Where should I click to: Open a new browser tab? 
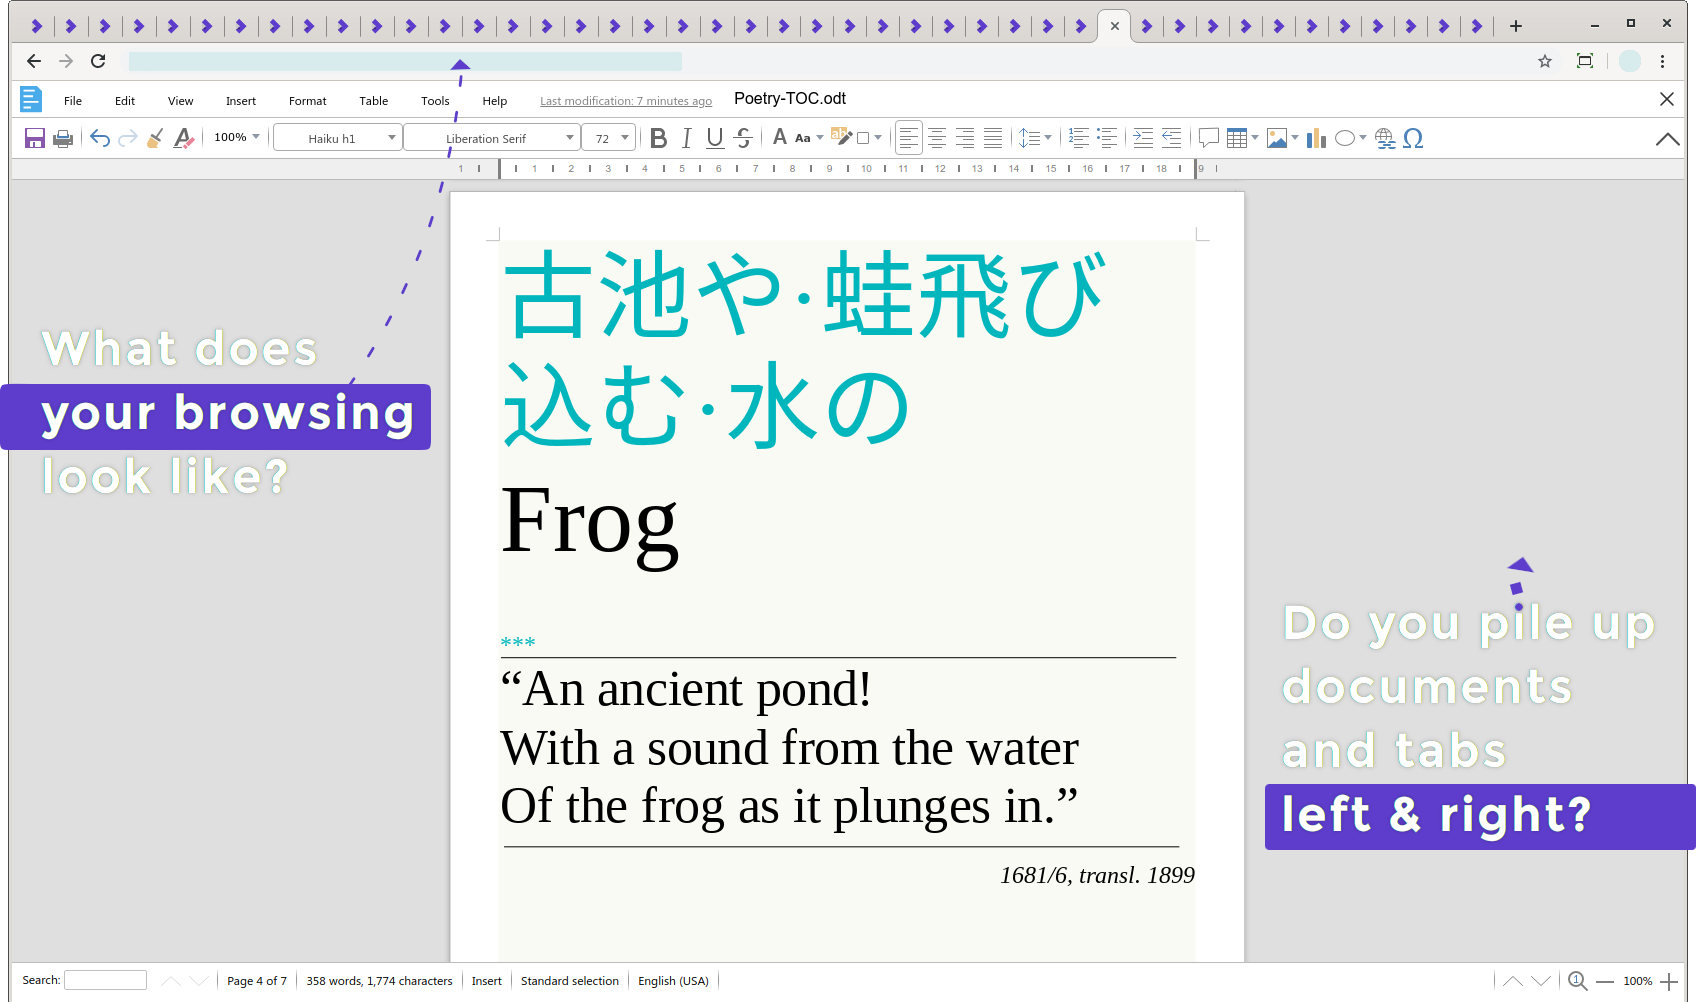click(1516, 26)
